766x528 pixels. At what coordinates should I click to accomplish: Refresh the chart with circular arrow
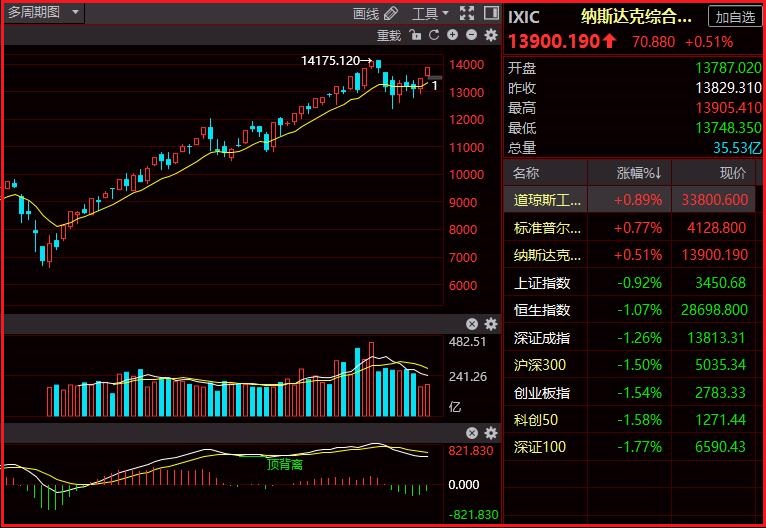tap(434, 35)
